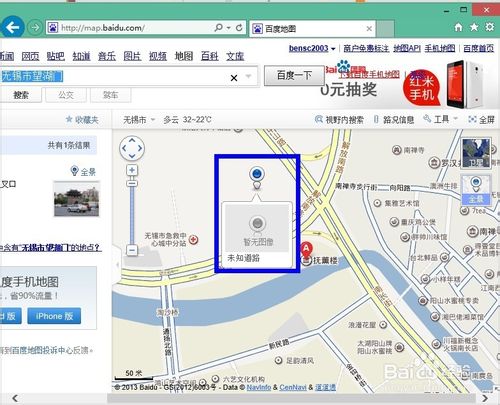Open the favorites star icon
Image resolution: width=500 pixels, height=405 pixels.
[x=474, y=27]
